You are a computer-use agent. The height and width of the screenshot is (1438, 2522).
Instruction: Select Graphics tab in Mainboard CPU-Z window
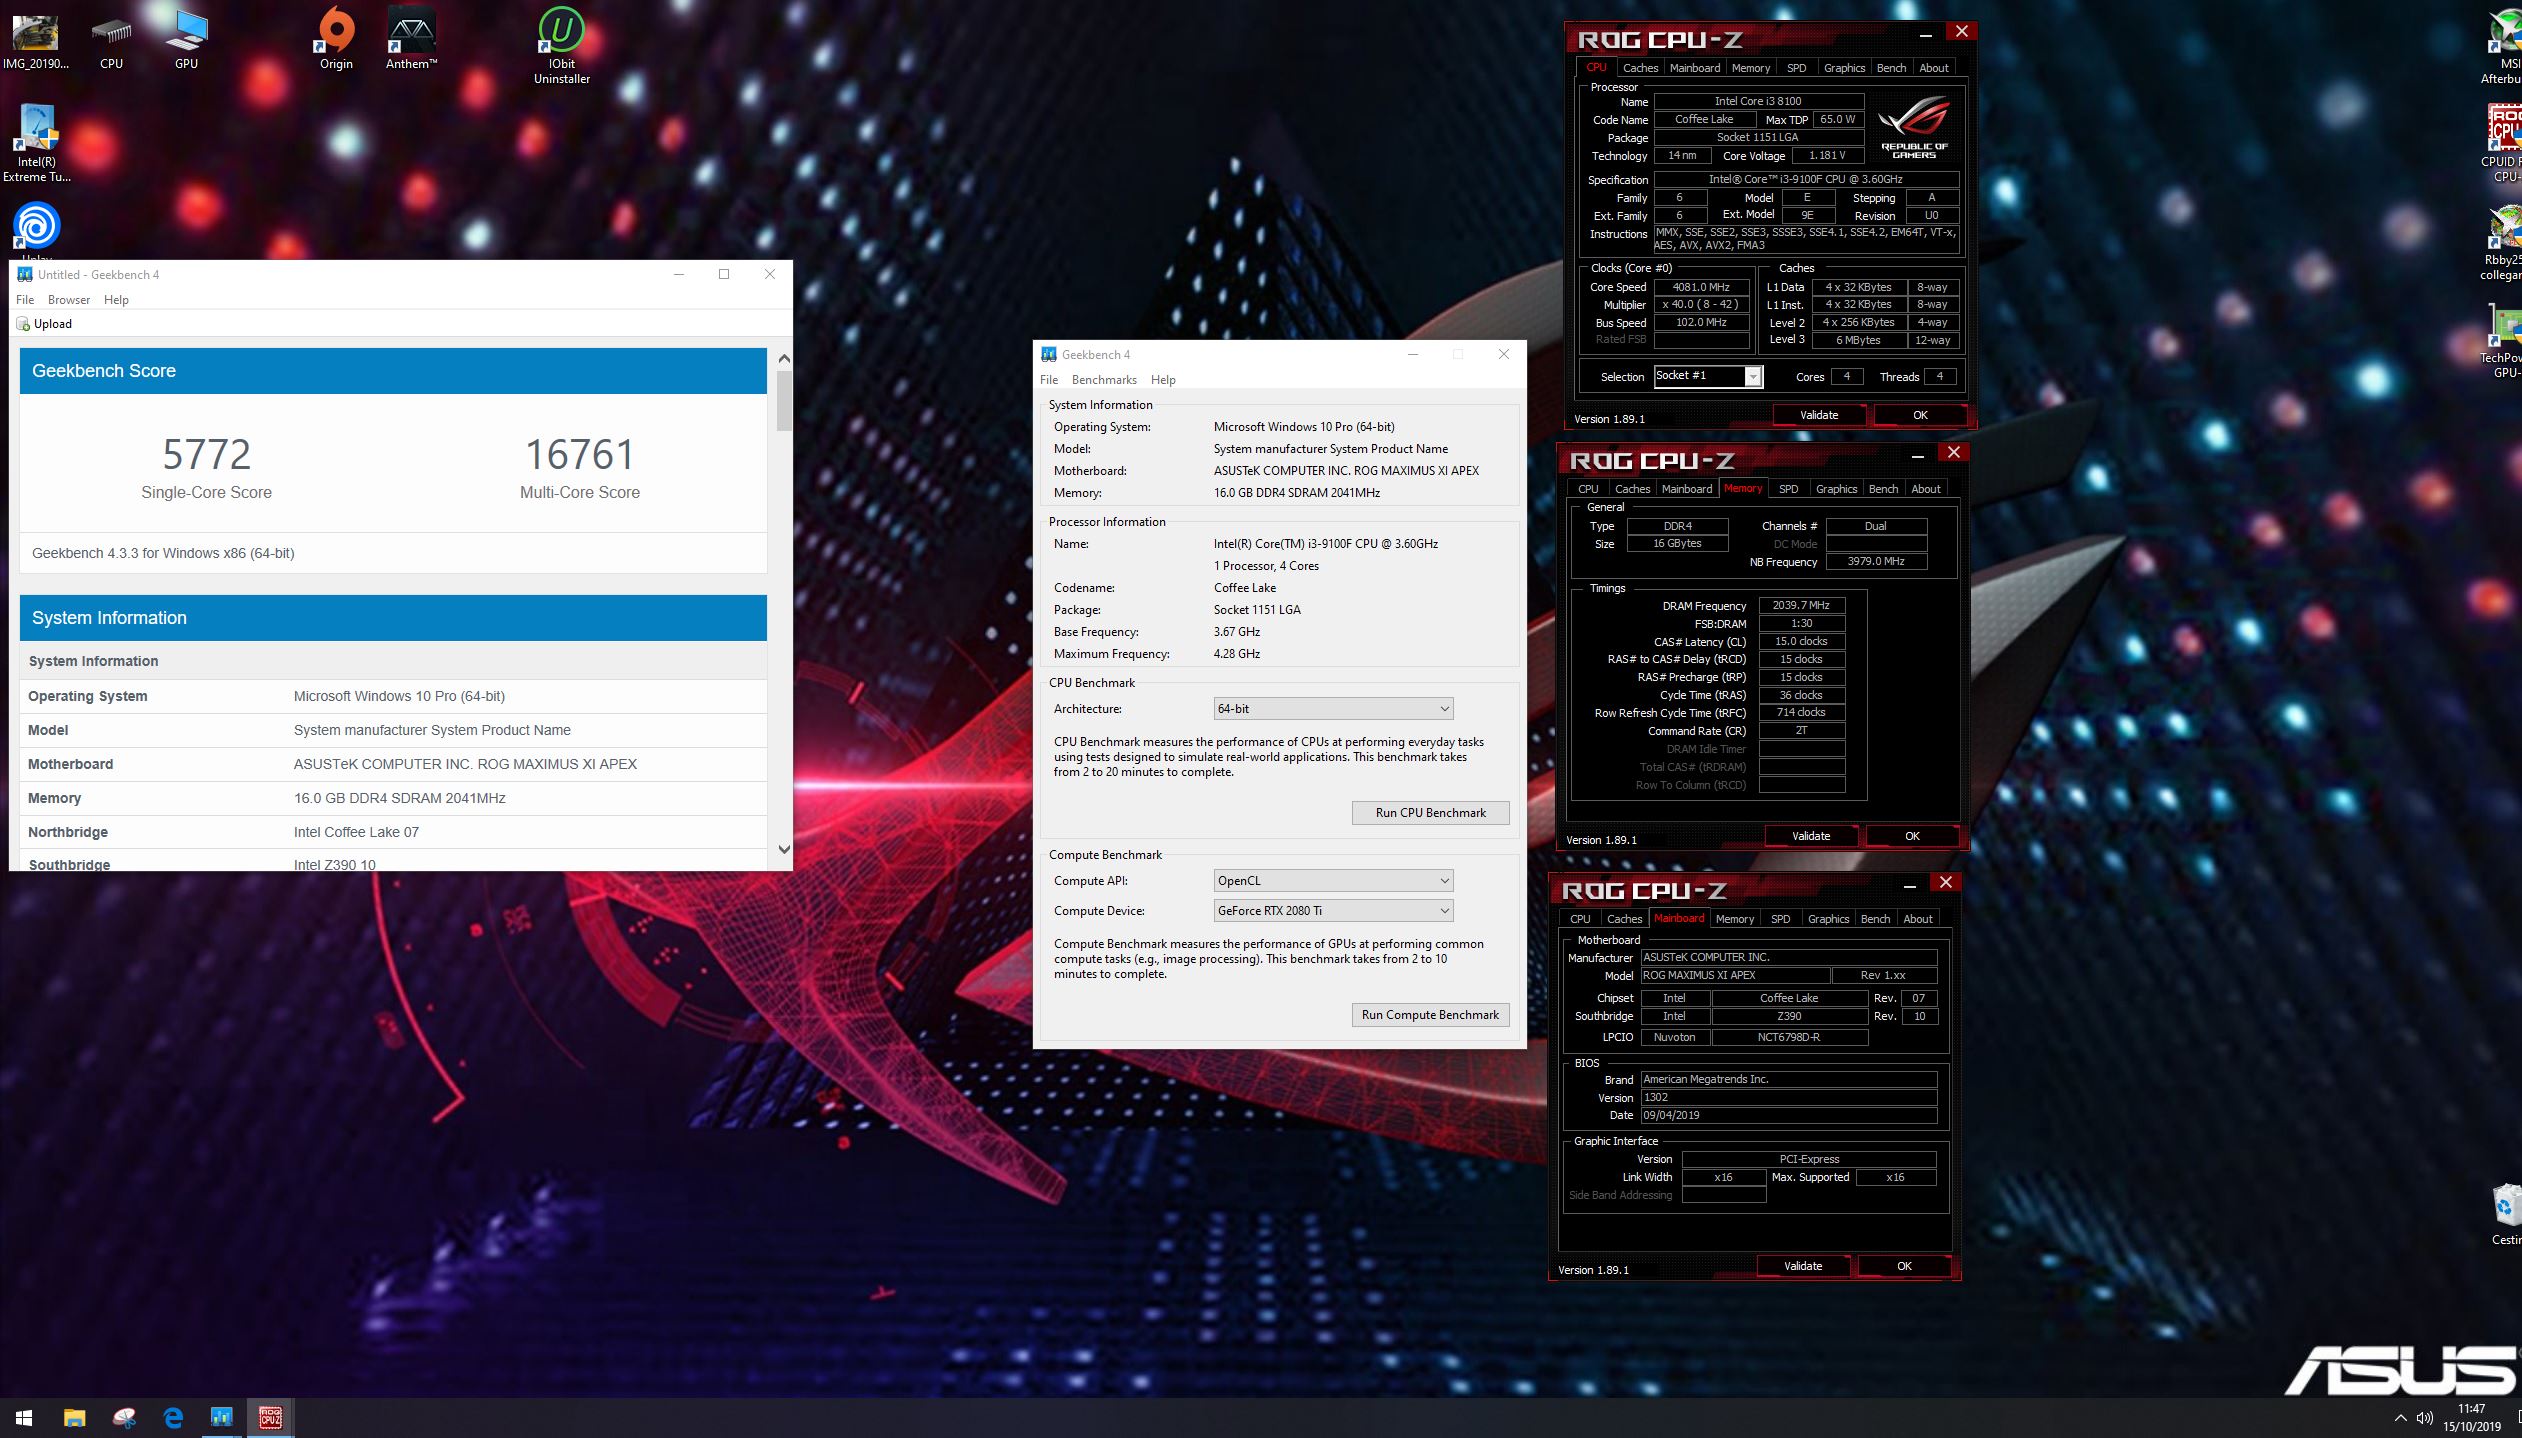pos(1828,919)
